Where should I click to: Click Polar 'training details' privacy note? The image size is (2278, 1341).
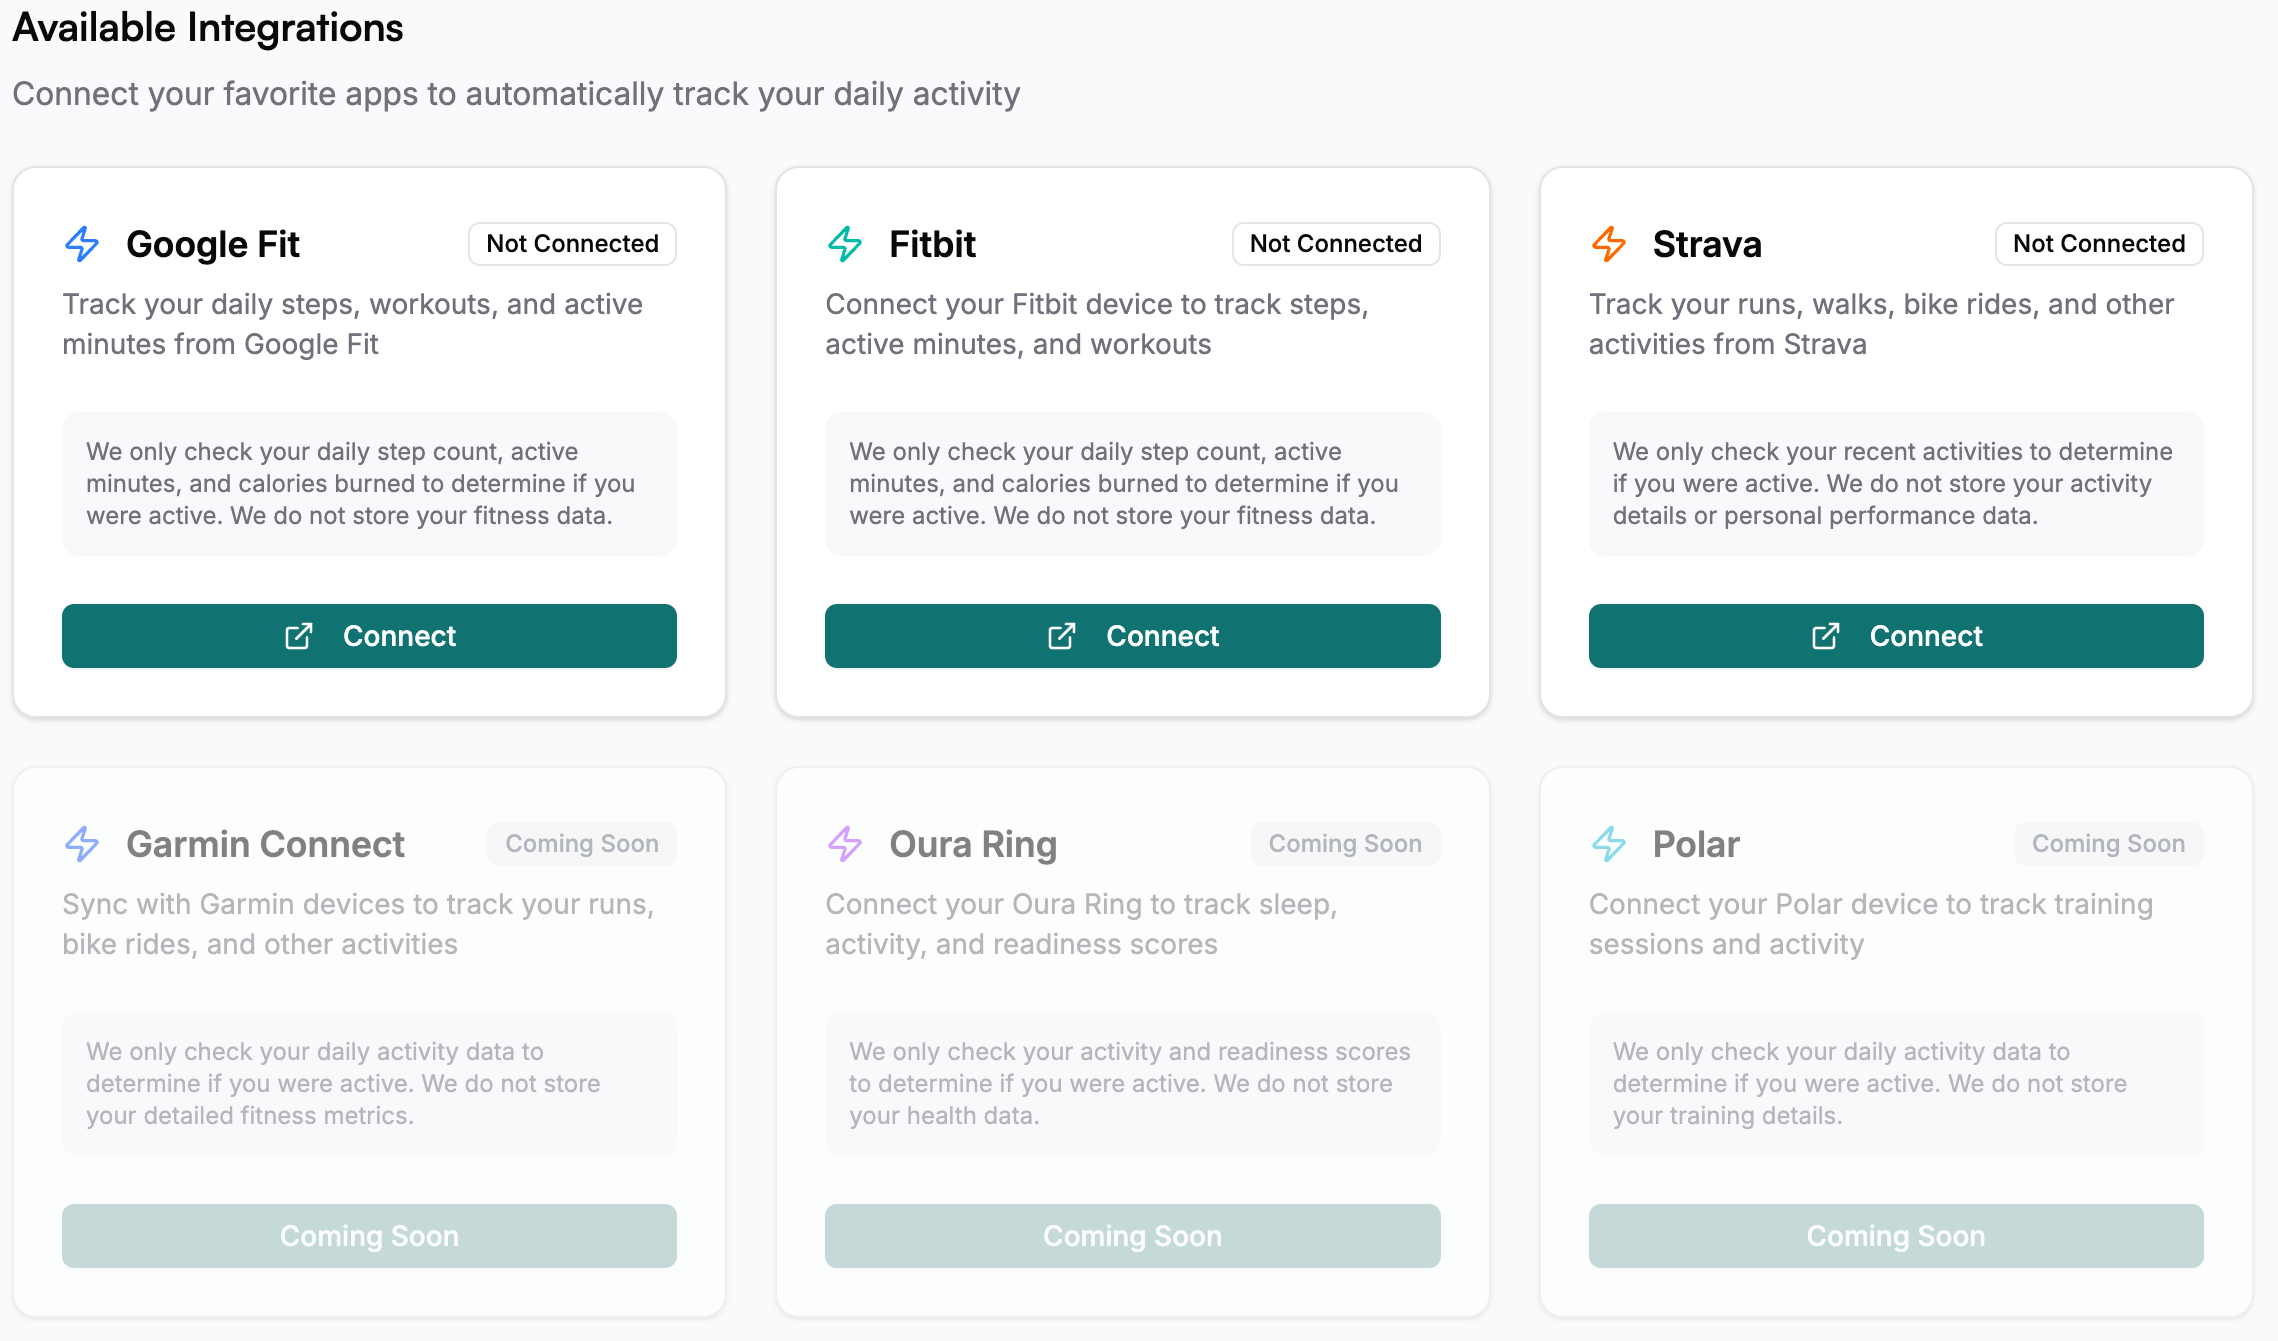coord(1896,1084)
